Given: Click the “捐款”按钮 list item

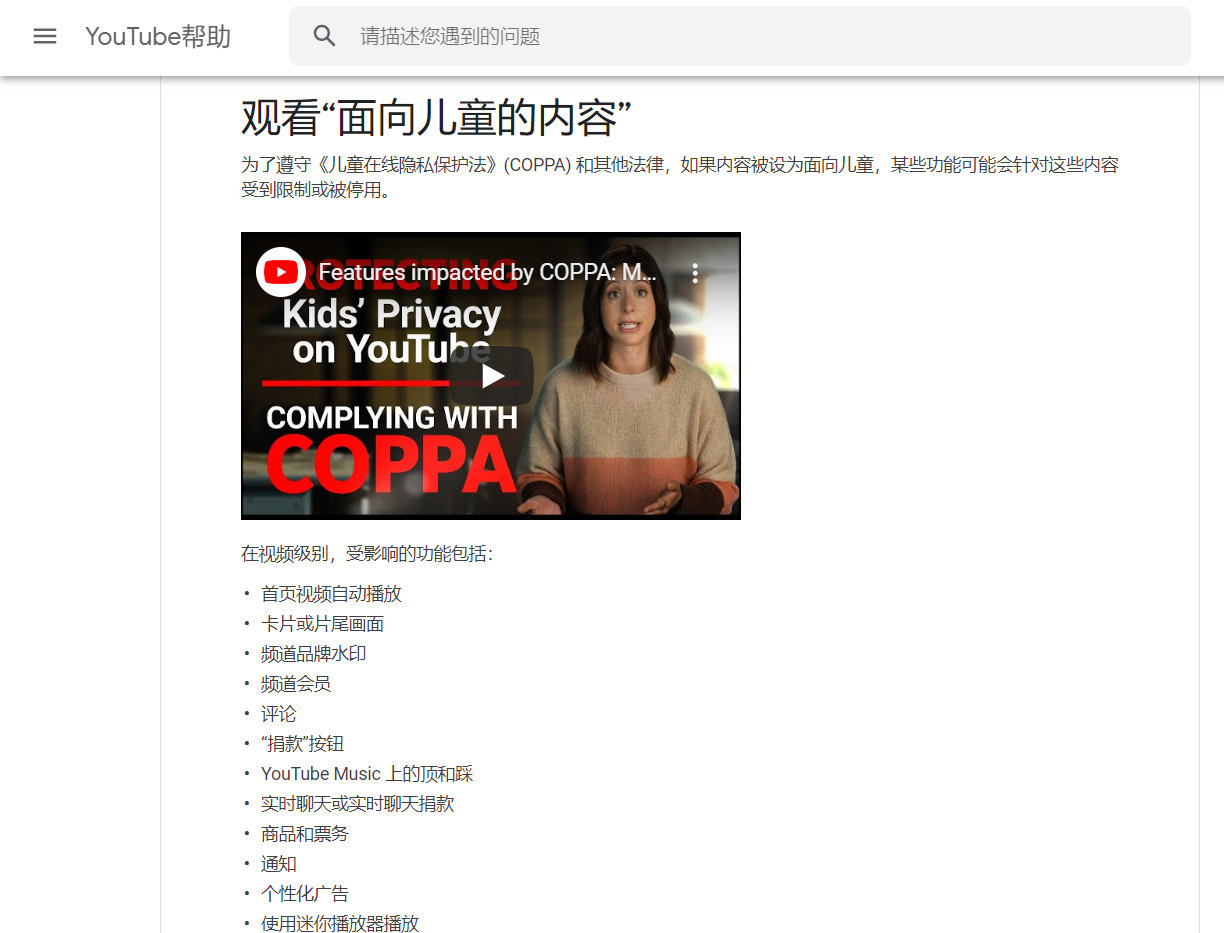Looking at the screenshot, I should (x=302, y=744).
